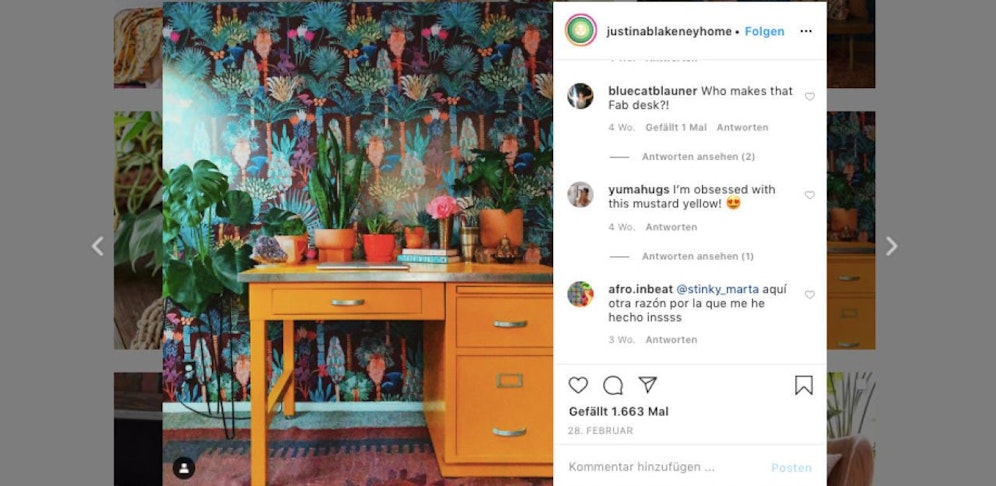This screenshot has height=486, width=996.
Task: Go to next post arrow
Action: point(891,246)
